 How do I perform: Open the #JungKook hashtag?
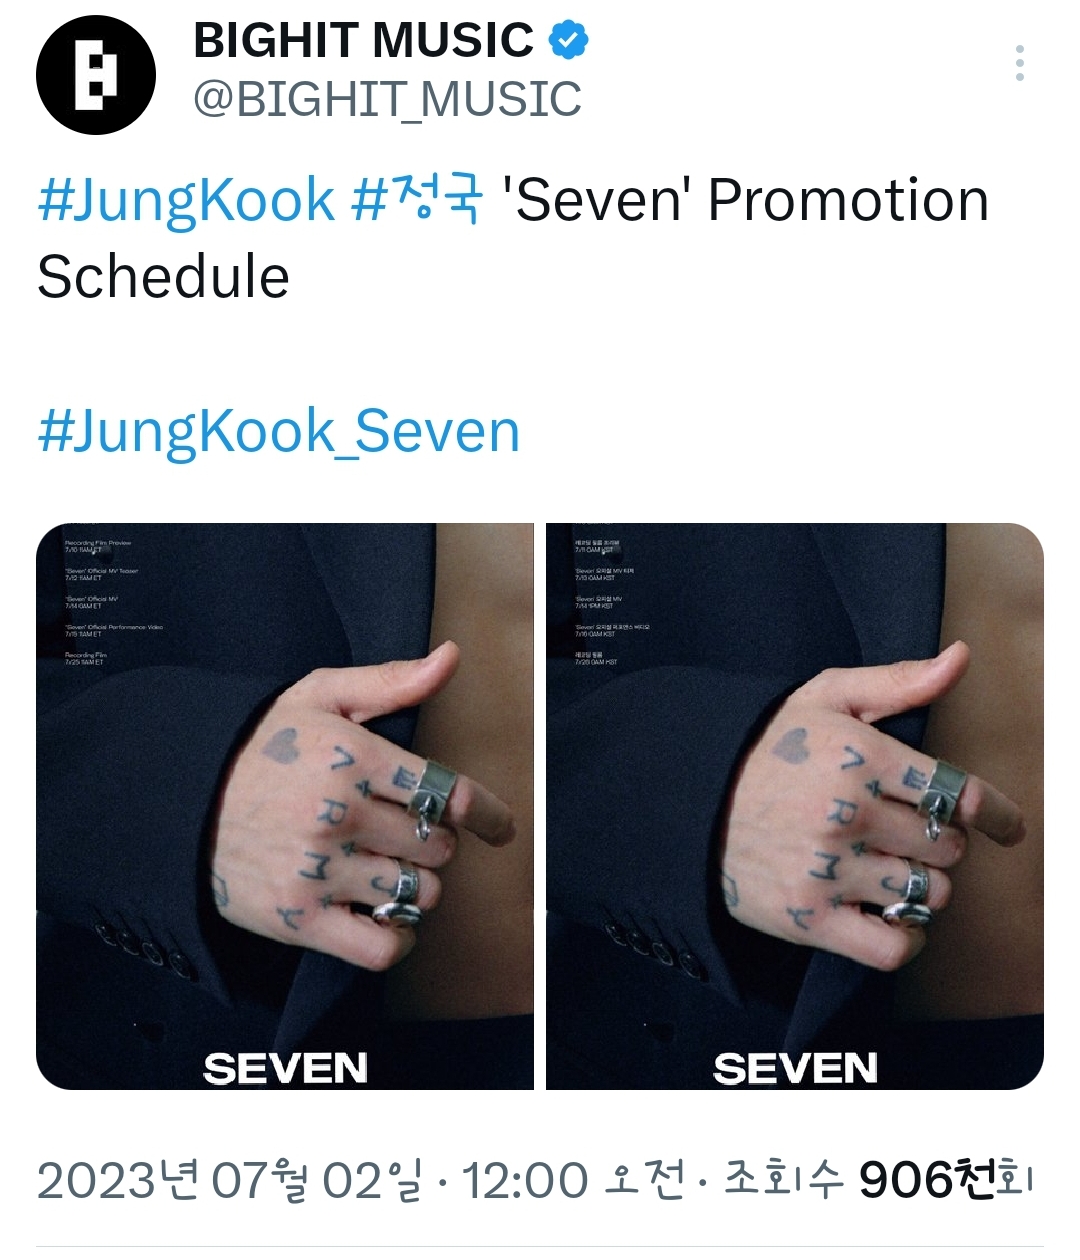186,200
